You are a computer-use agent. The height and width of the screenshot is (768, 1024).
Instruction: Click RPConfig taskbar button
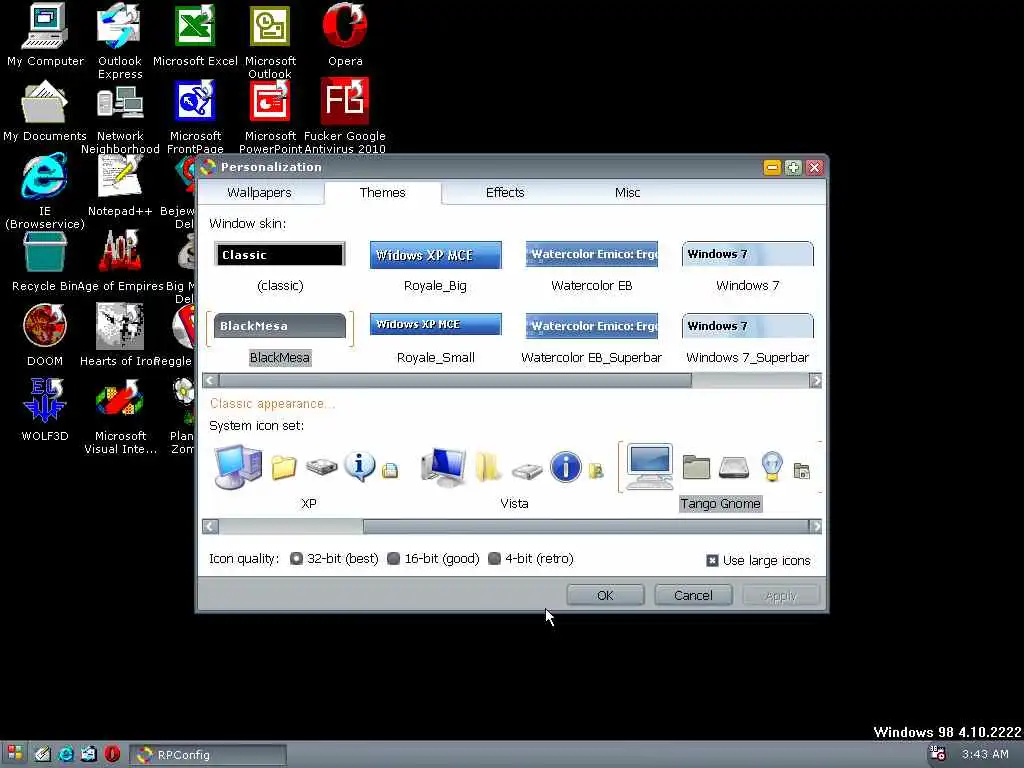pyautogui.click(x=208, y=754)
